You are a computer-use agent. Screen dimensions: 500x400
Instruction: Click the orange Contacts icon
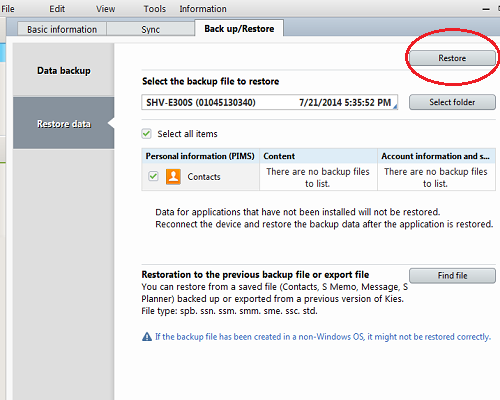point(173,176)
